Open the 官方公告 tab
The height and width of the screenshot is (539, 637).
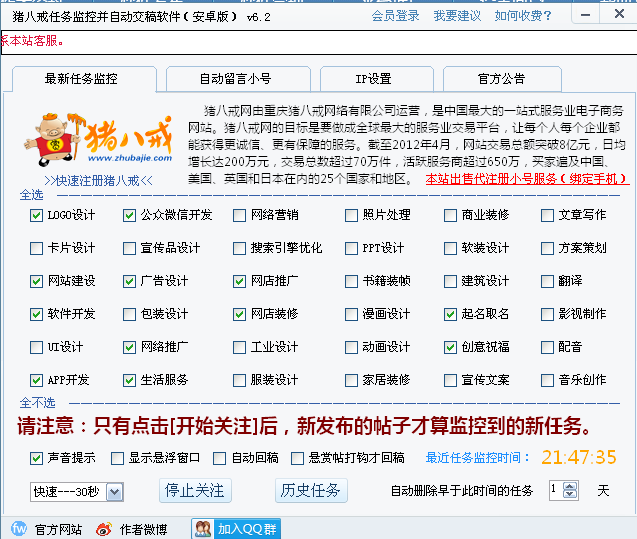[x=501, y=78]
